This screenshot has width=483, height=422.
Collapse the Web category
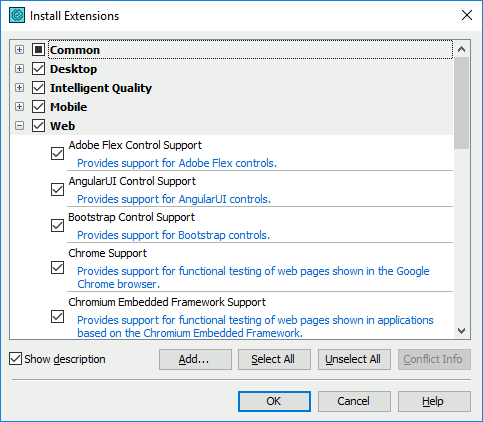[20, 126]
